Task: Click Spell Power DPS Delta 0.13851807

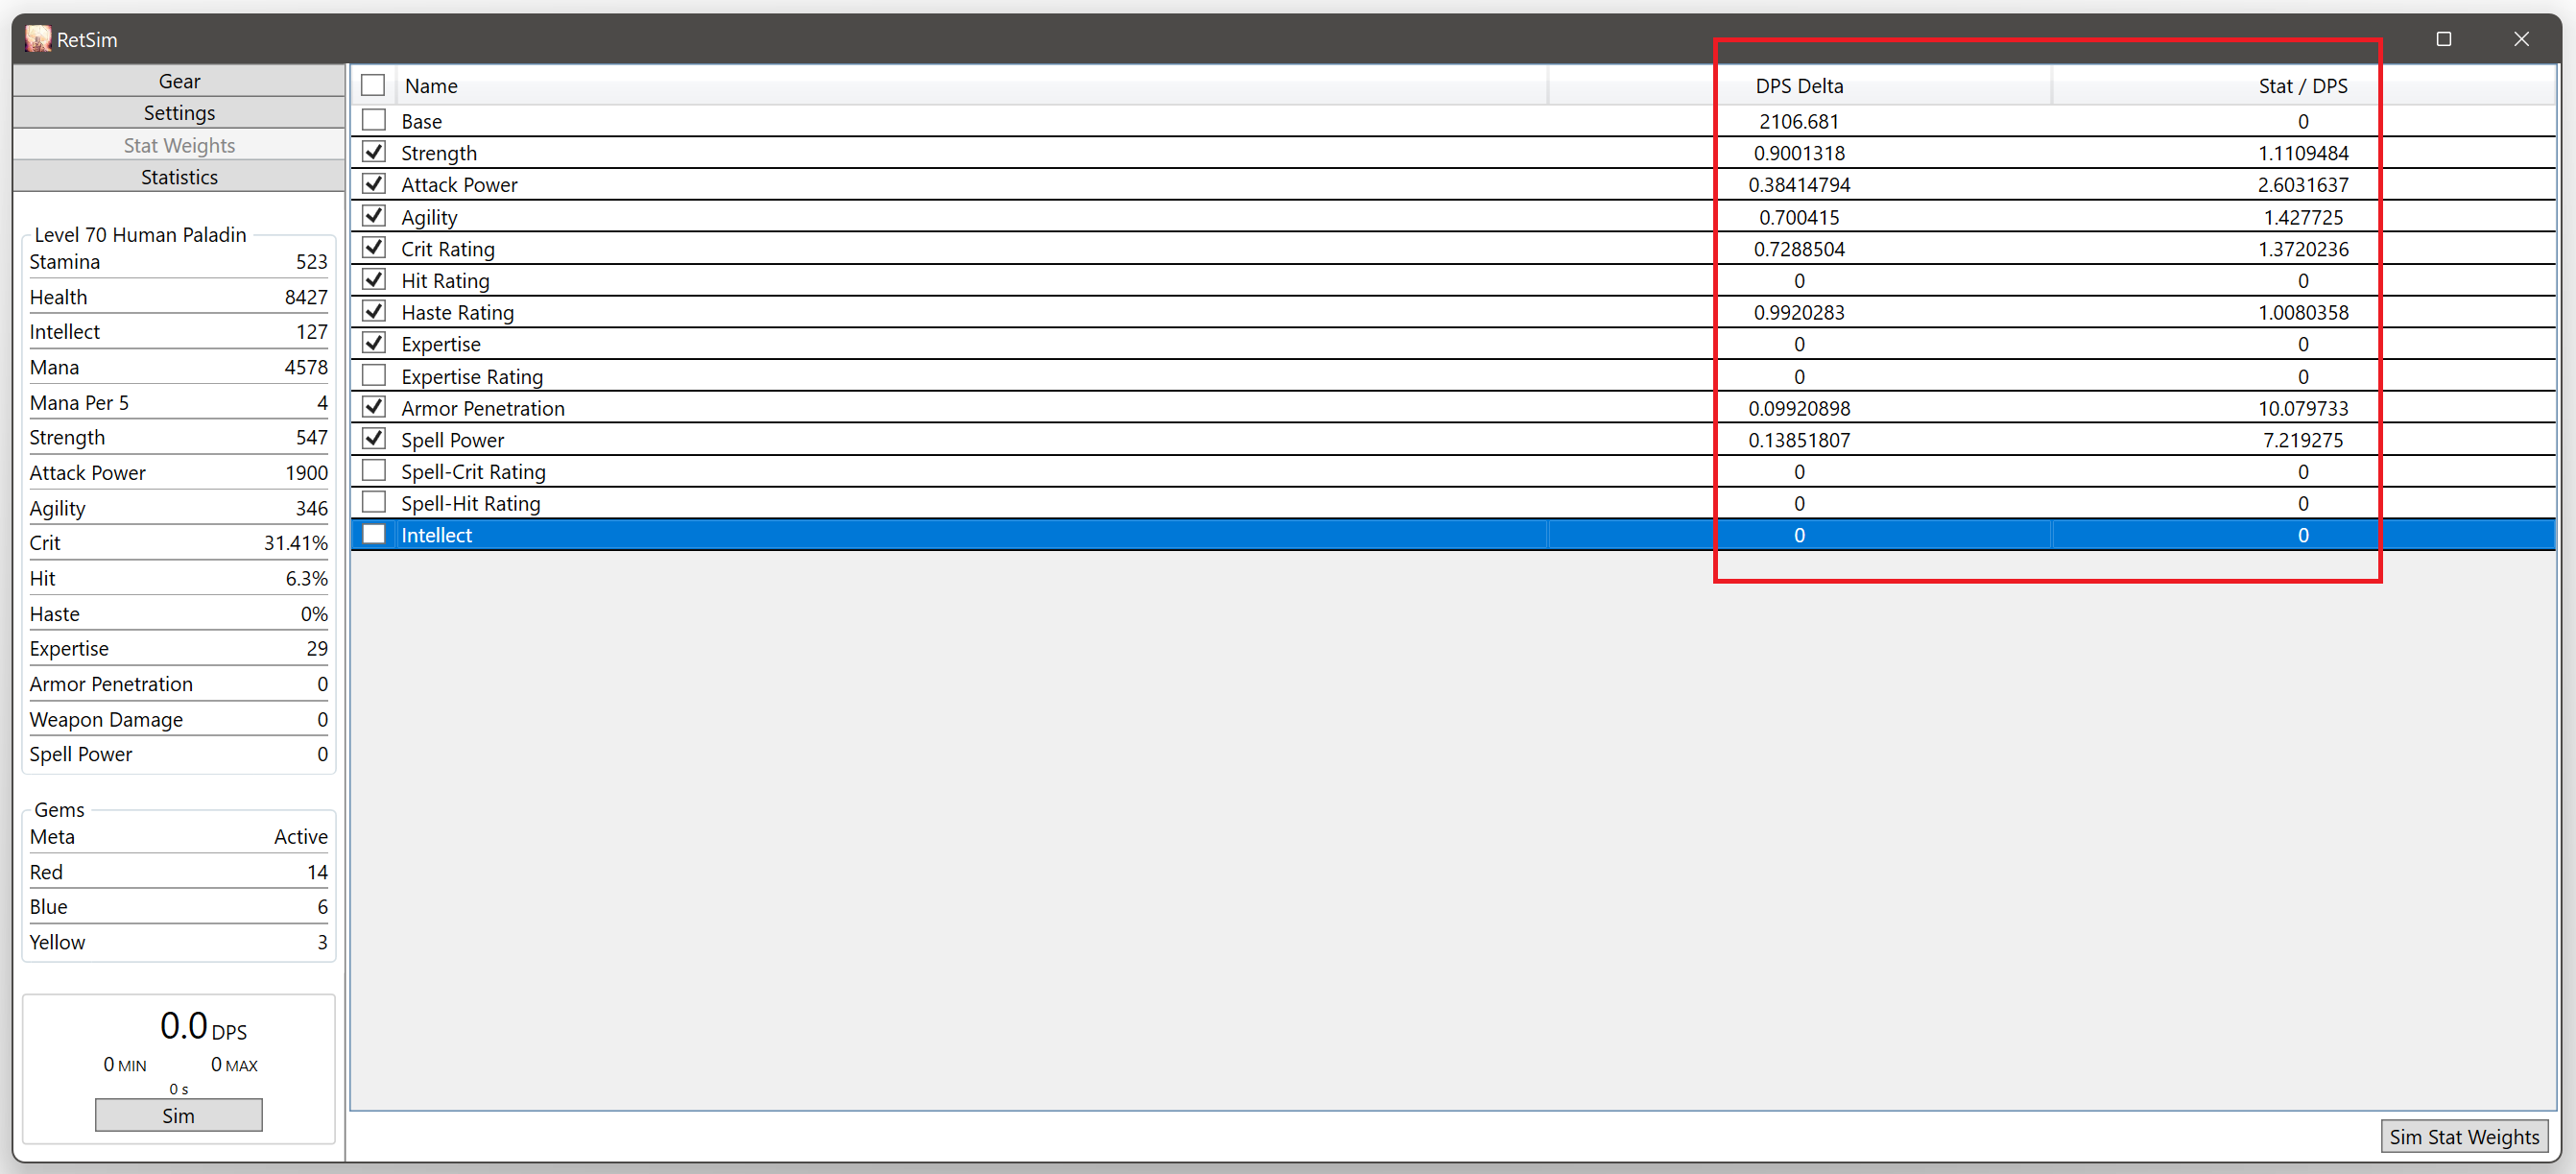Action: pos(1799,440)
